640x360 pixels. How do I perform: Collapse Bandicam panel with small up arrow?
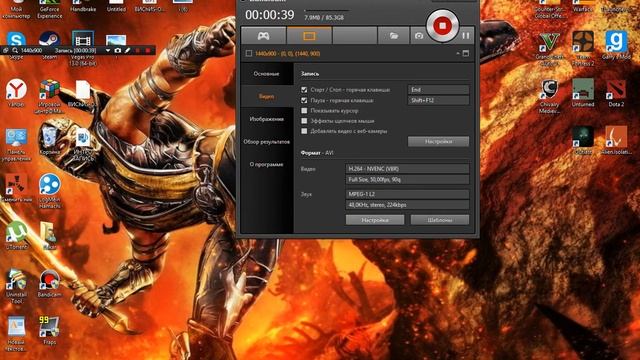click(458, 53)
